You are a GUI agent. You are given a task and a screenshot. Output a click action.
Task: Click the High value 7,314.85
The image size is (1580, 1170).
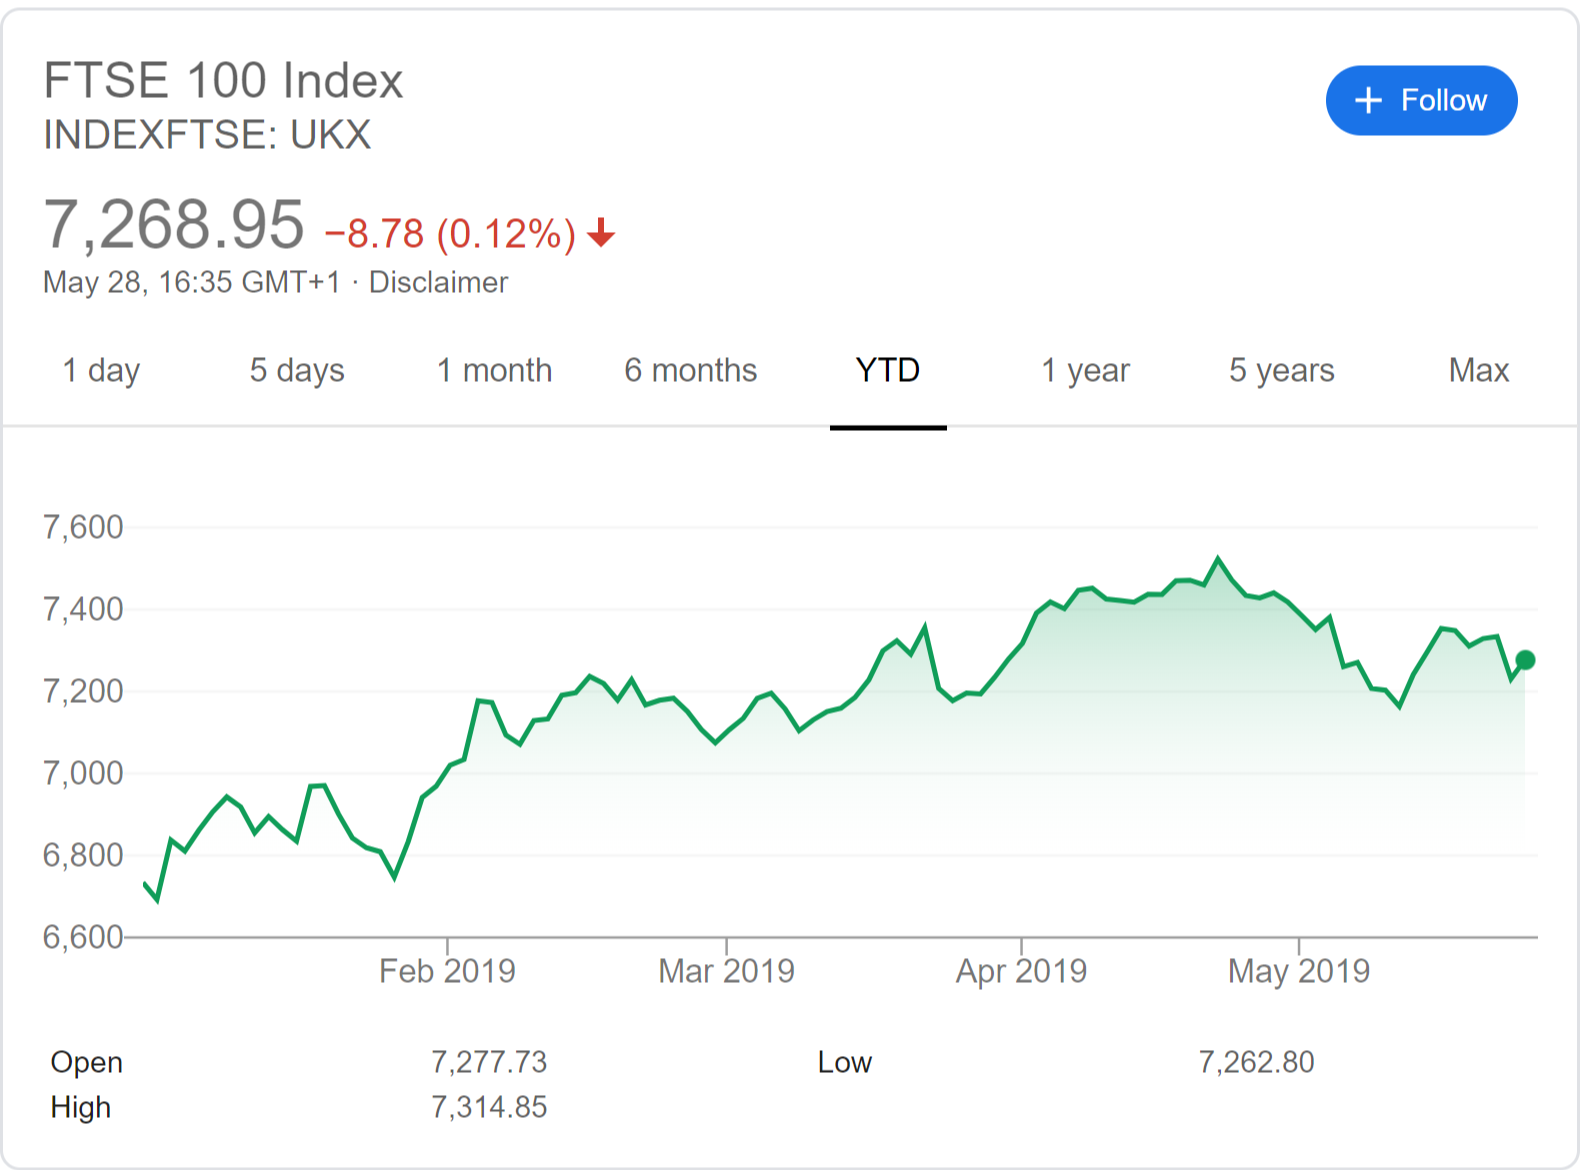(489, 1107)
